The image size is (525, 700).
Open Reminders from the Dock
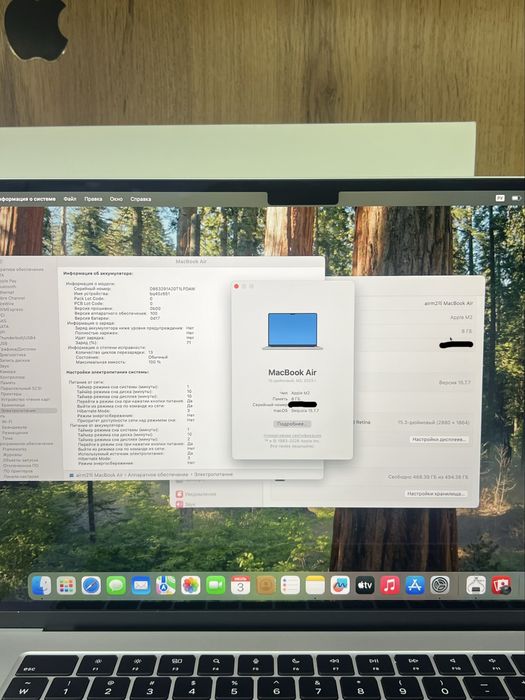(290, 585)
